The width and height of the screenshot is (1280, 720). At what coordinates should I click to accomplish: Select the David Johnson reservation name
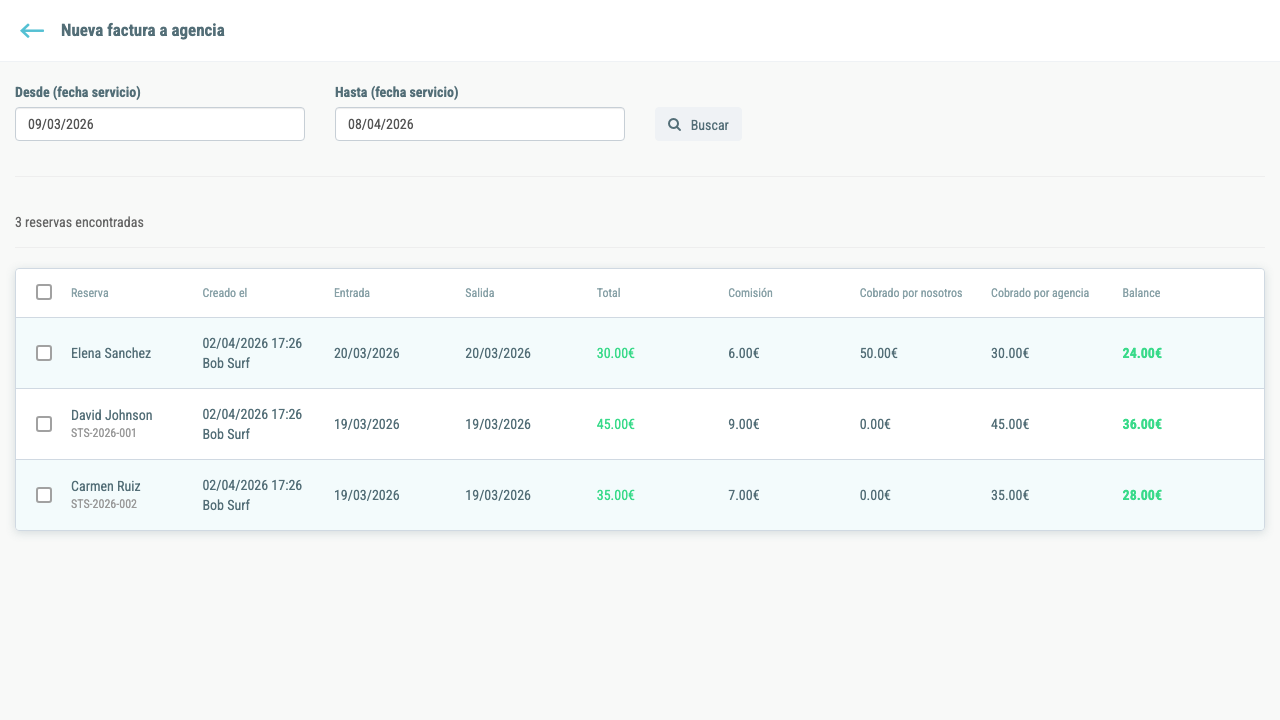(112, 415)
